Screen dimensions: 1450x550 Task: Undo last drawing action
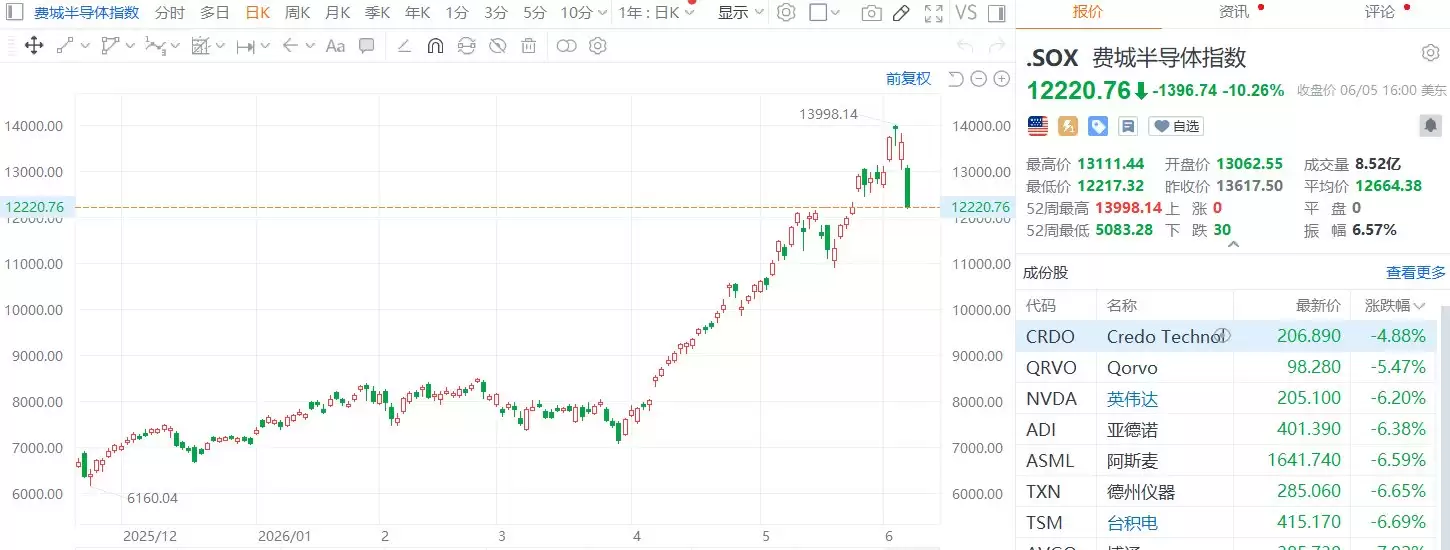point(965,46)
